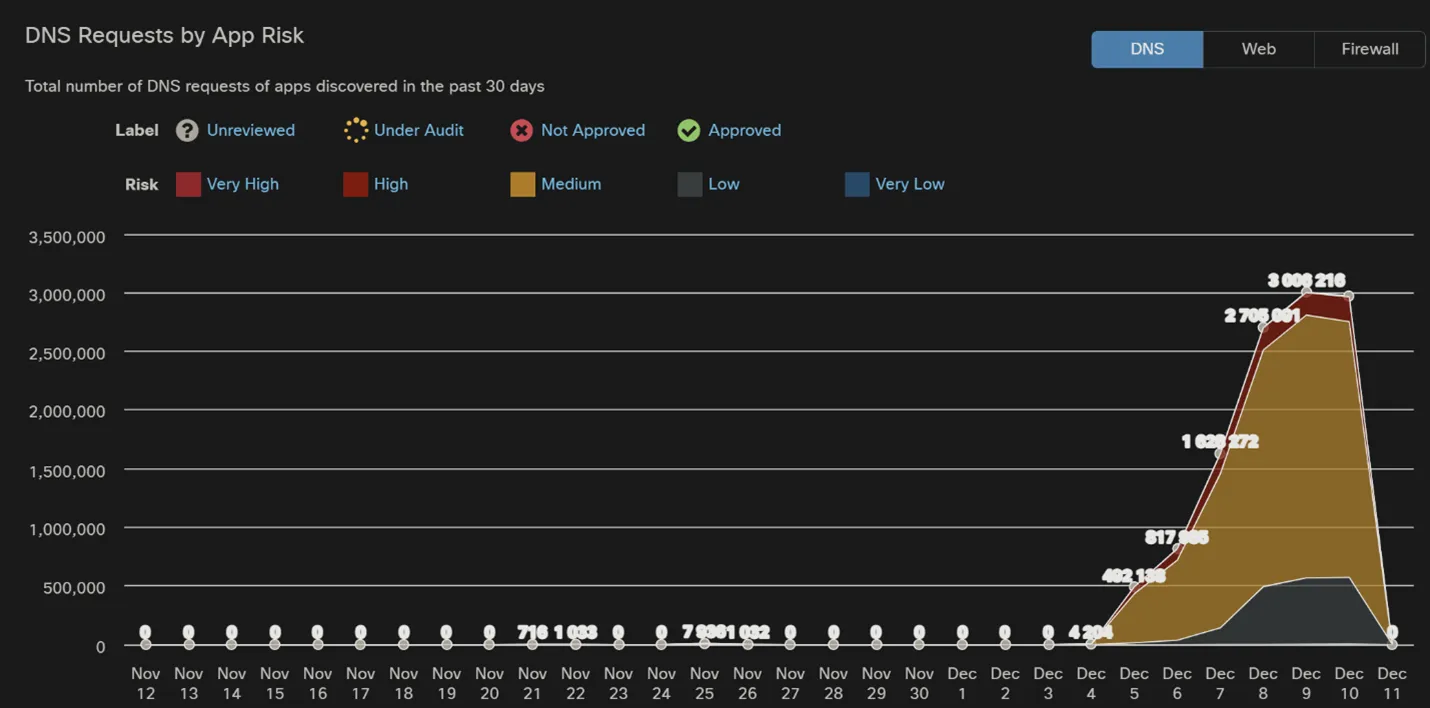Open the Firewall tab
Viewport: 1430px width, 708px height.
[x=1369, y=49]
